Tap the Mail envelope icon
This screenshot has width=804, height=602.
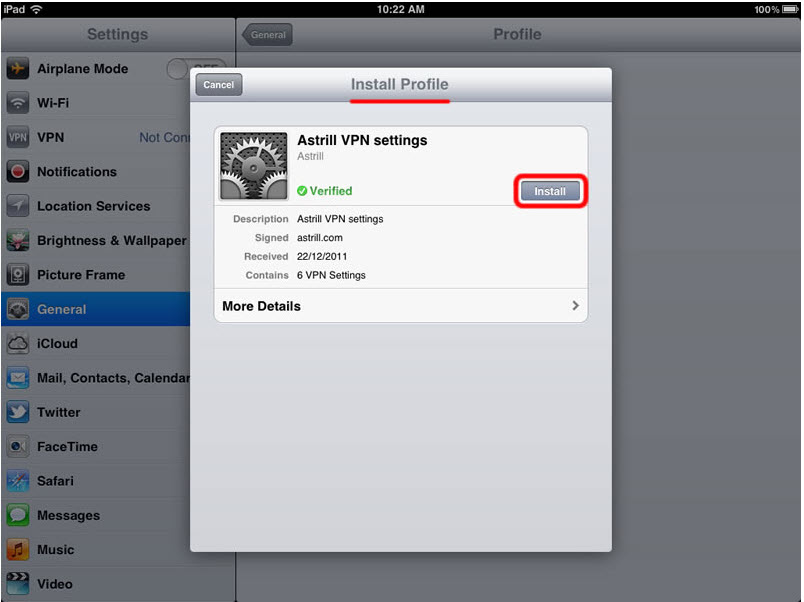tap(18, 377)
